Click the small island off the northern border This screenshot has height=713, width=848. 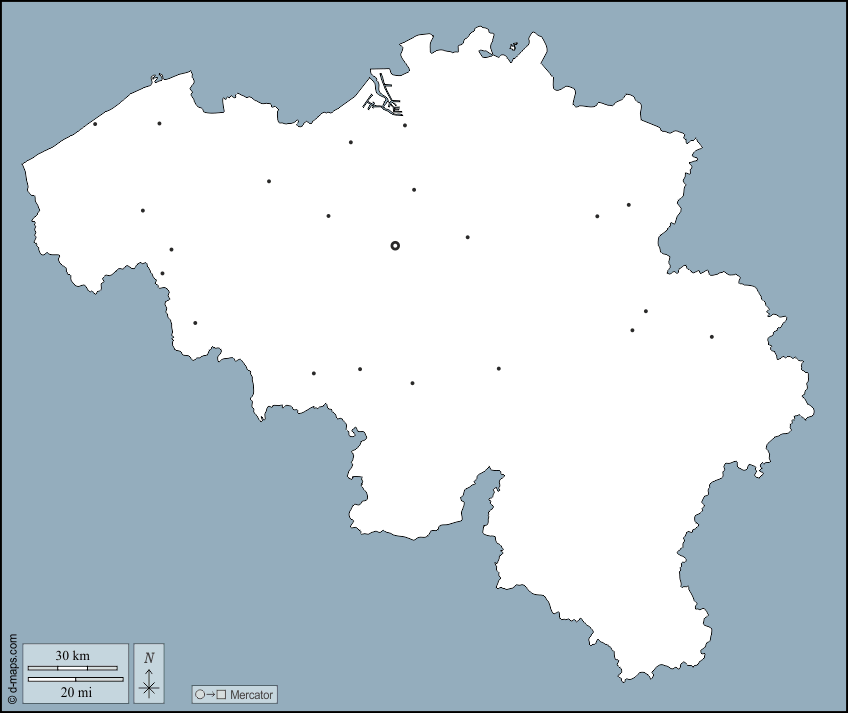click(x=513, y=46)
